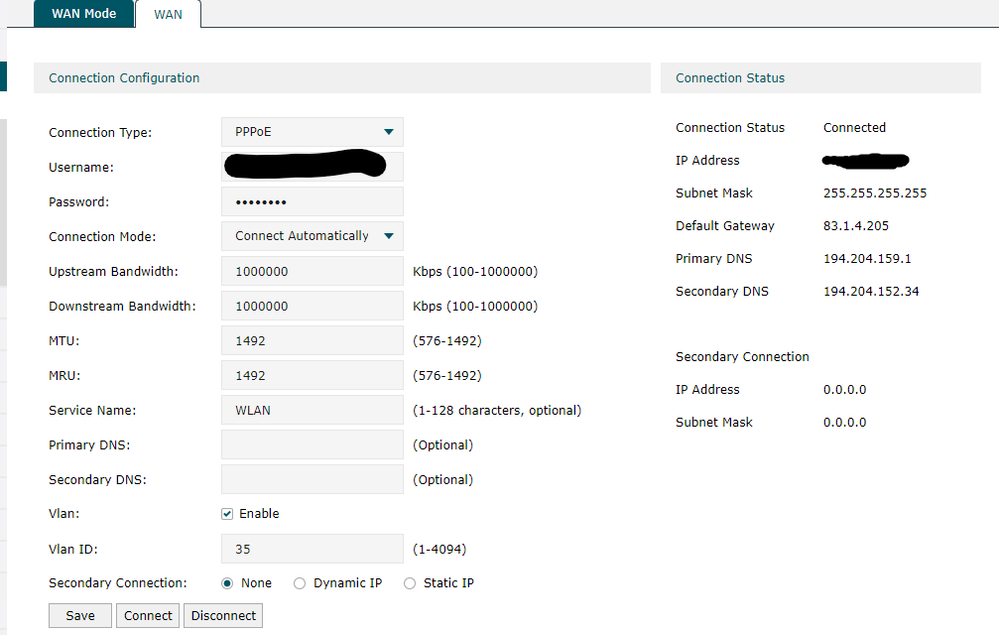Click the Username input field
The height and width of the screenshot is (635, 999).
pos(312,167)
